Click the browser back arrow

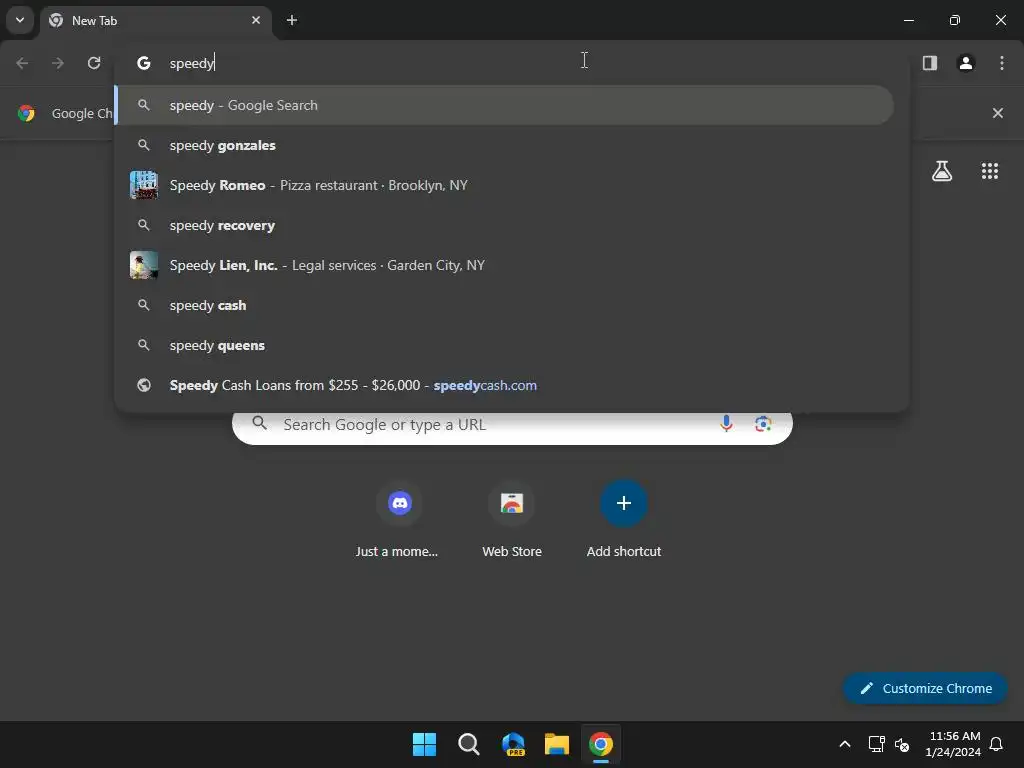[x=22, y=63]
